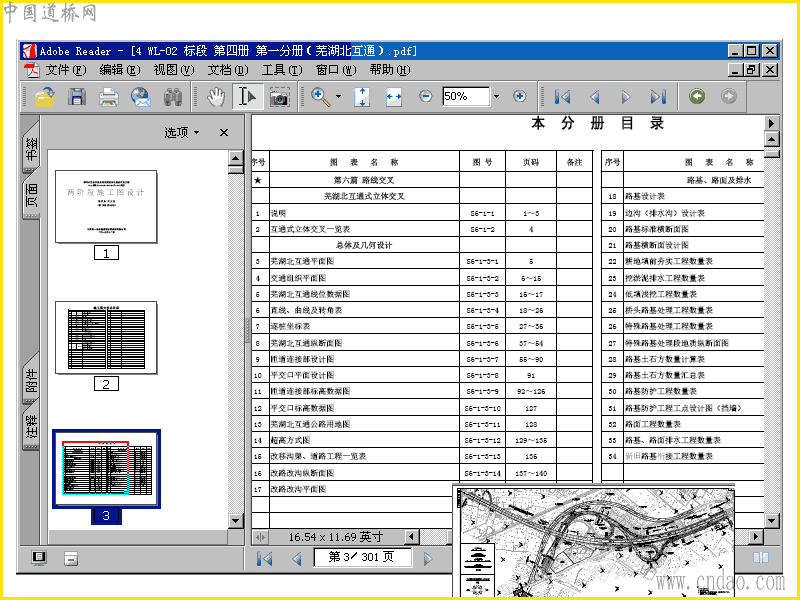Select the text Select tool
Image resolution: width=800 pixels, height=600 pixels.
pos(247,96)
